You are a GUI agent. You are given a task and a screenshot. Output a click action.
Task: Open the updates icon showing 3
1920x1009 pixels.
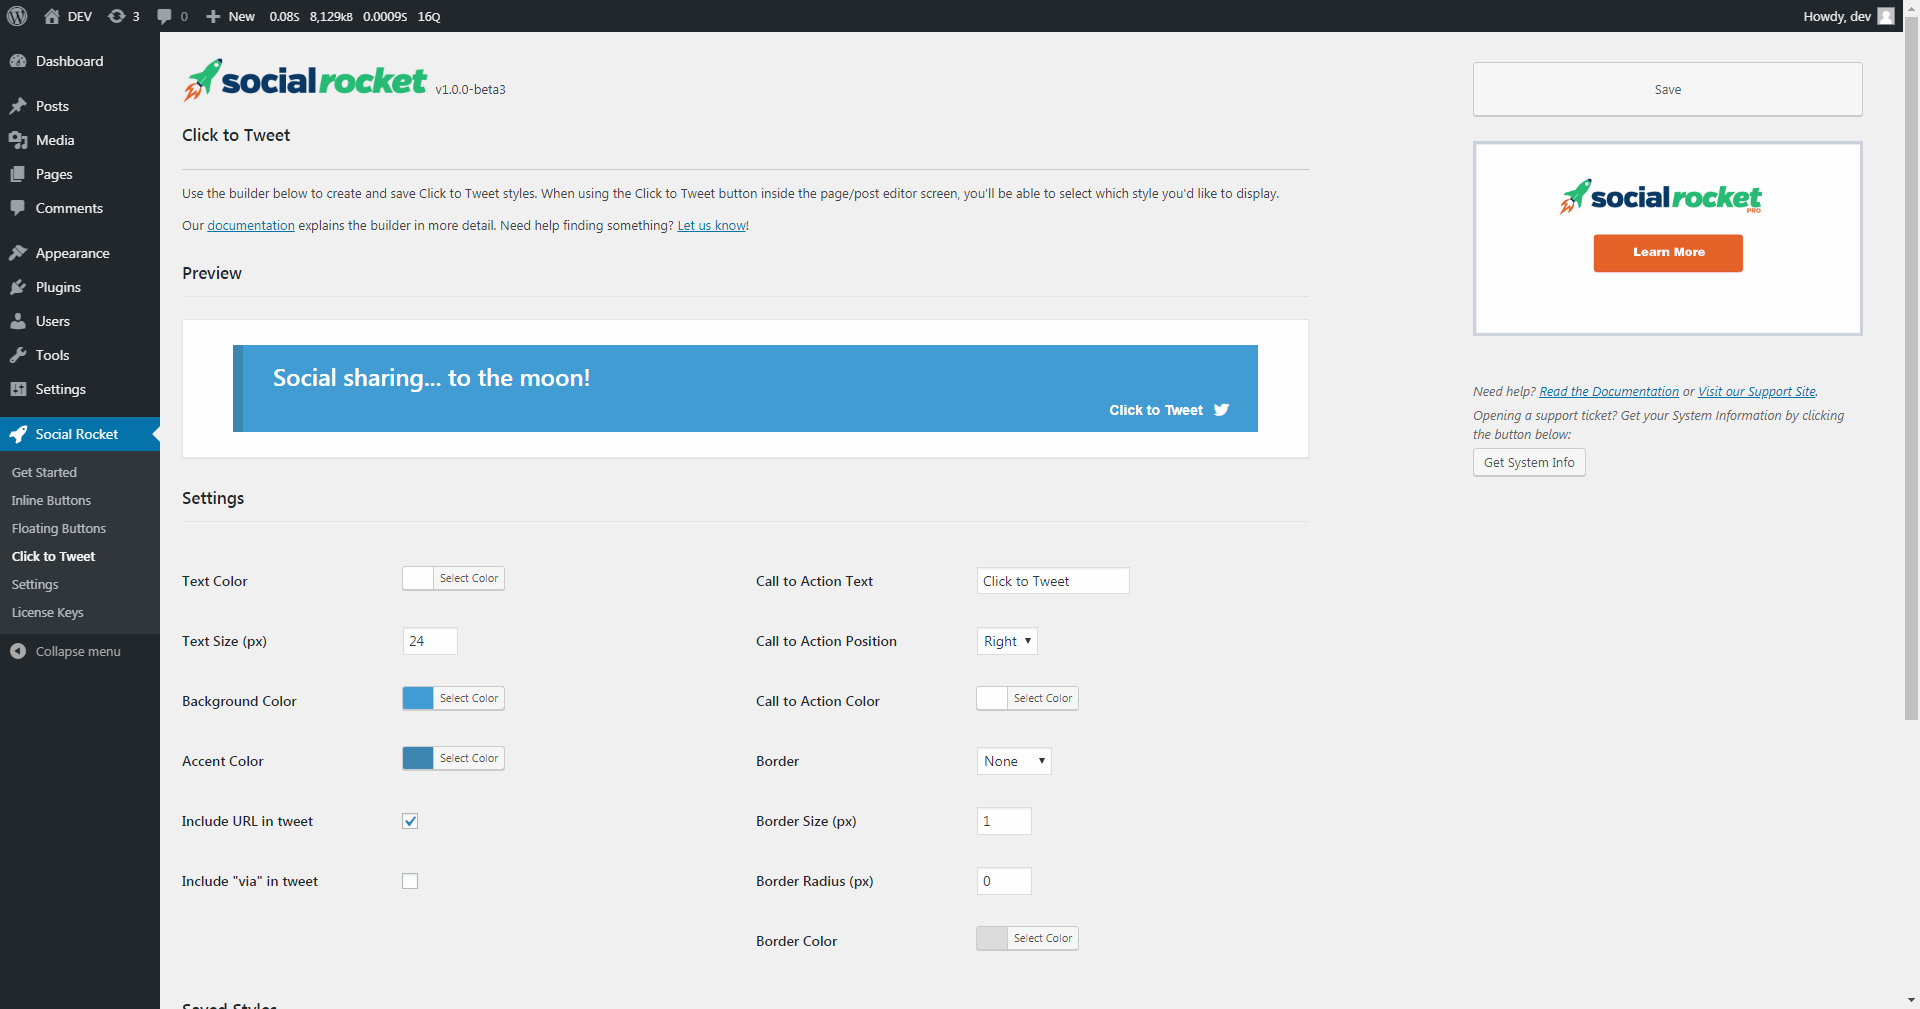(117, 16)
